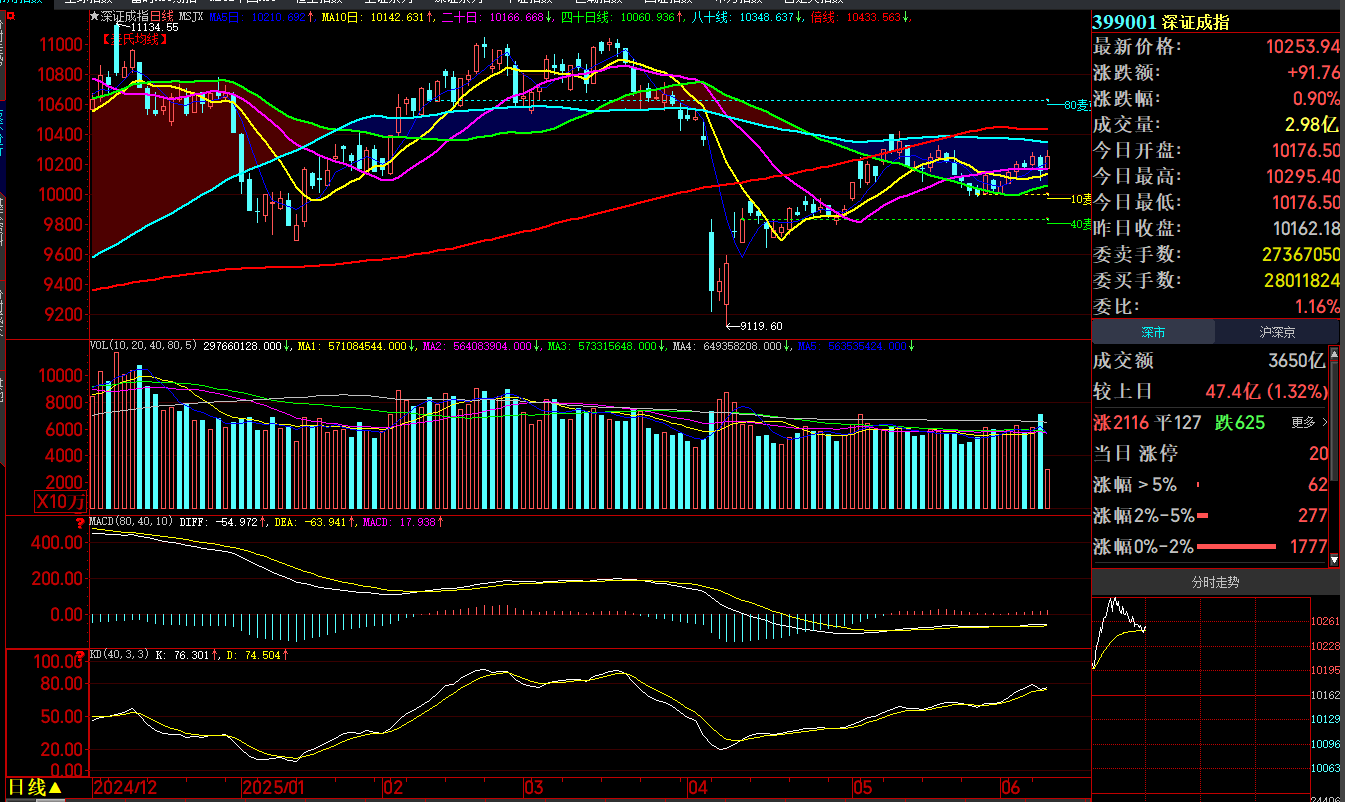Click the 成交量 value 2.98亿

[1312, 125]
